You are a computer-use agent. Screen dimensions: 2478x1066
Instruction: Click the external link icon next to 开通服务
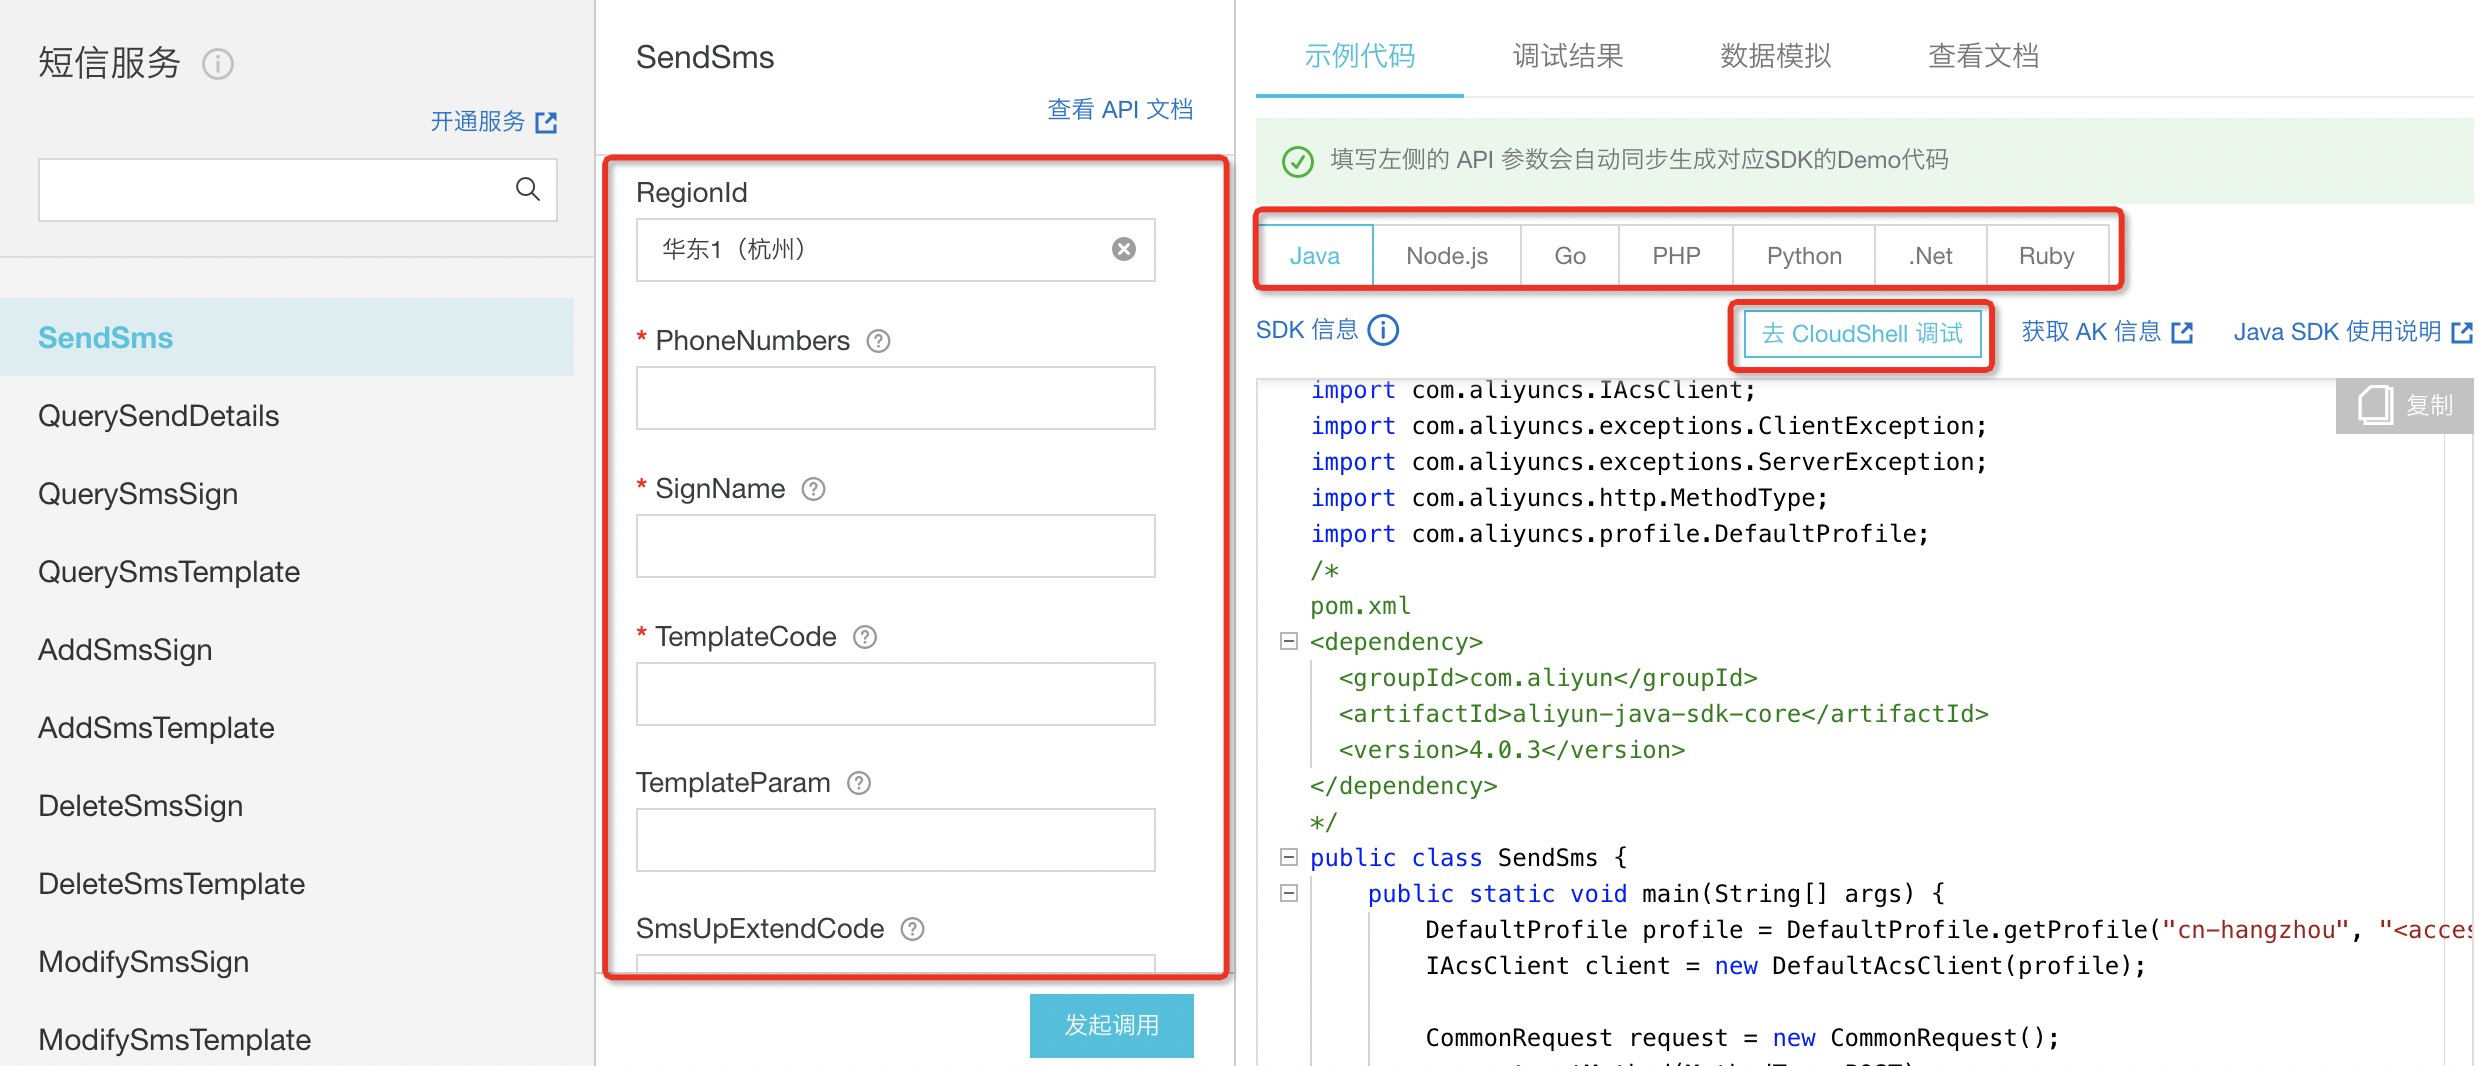click(546, 122)
